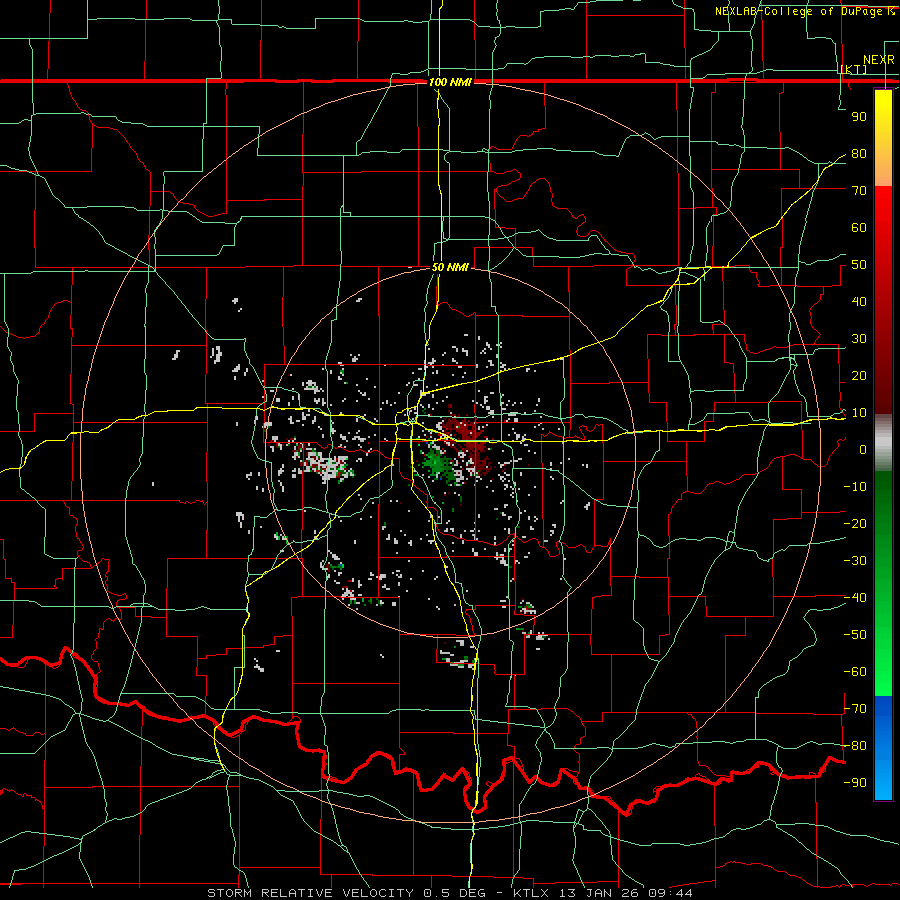900x900 pixels.
Task: Pick the gray zero-velocity segment of color bar
Action: [x=883, y=443]
